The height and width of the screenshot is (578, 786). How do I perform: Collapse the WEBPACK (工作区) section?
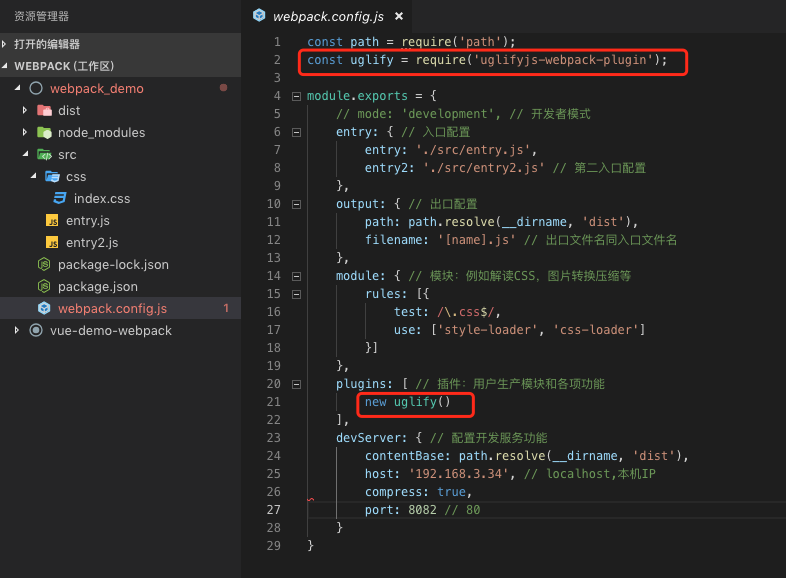(x=5, y=66)
